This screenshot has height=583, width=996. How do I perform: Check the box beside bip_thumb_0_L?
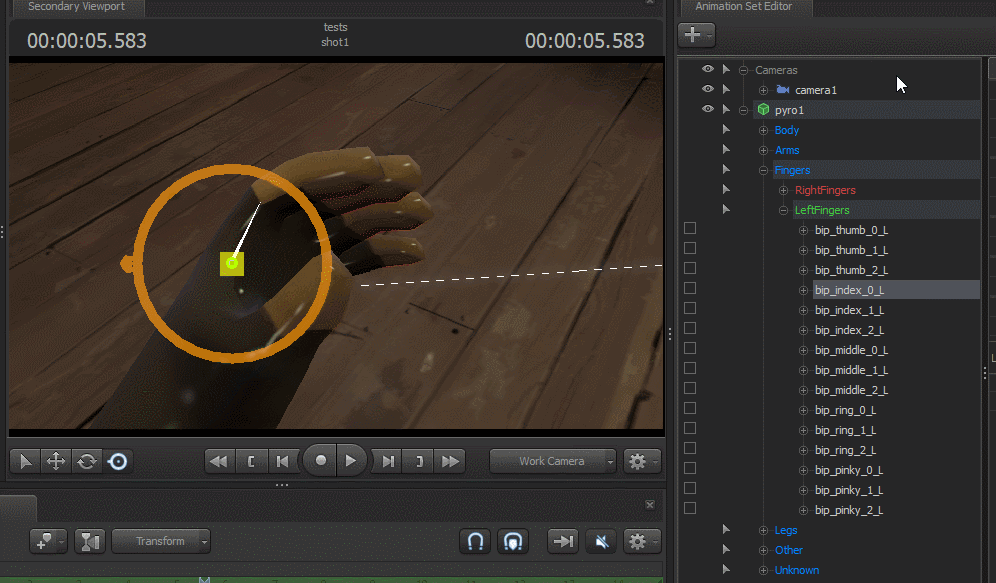(690, 228)
